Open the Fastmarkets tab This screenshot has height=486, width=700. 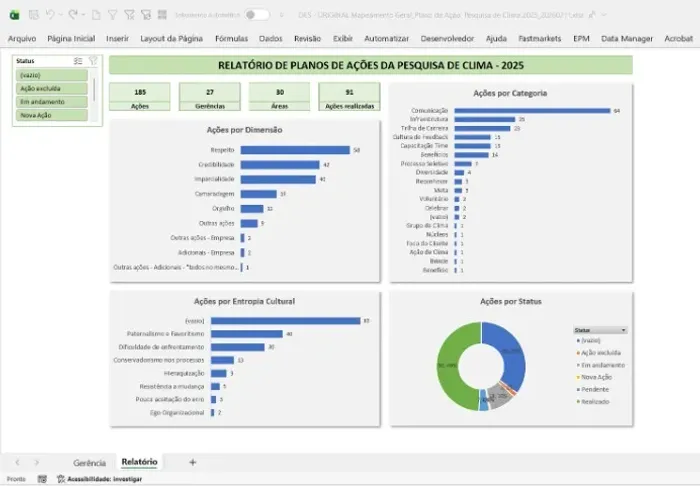(x=540, y=38)
